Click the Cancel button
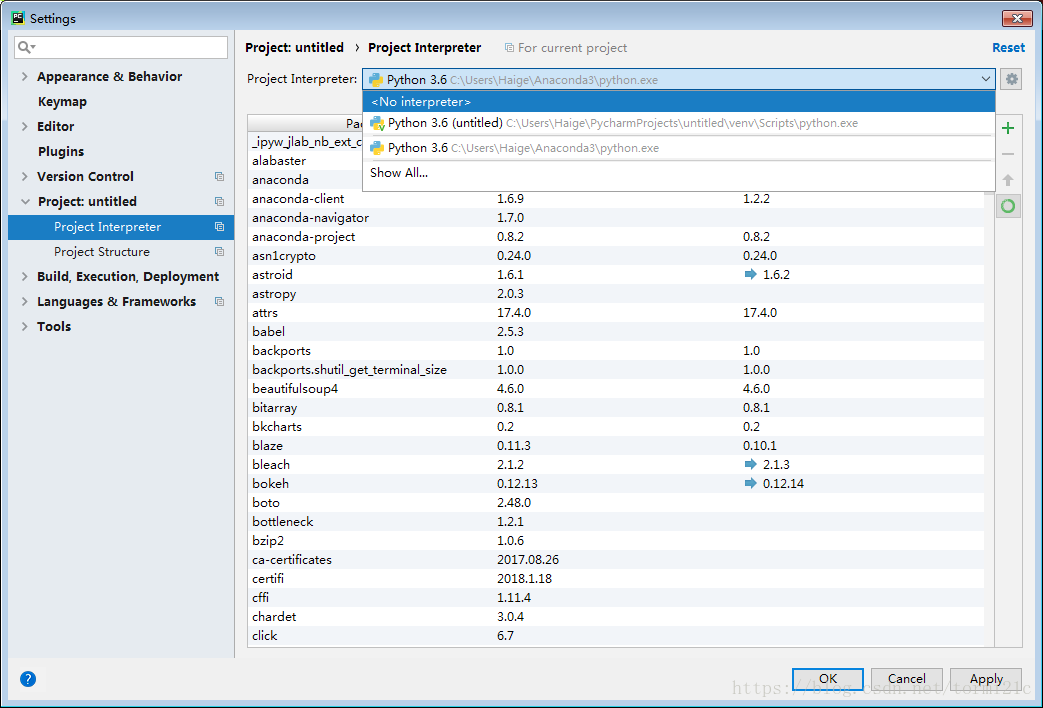 click(x=907, y=679)
